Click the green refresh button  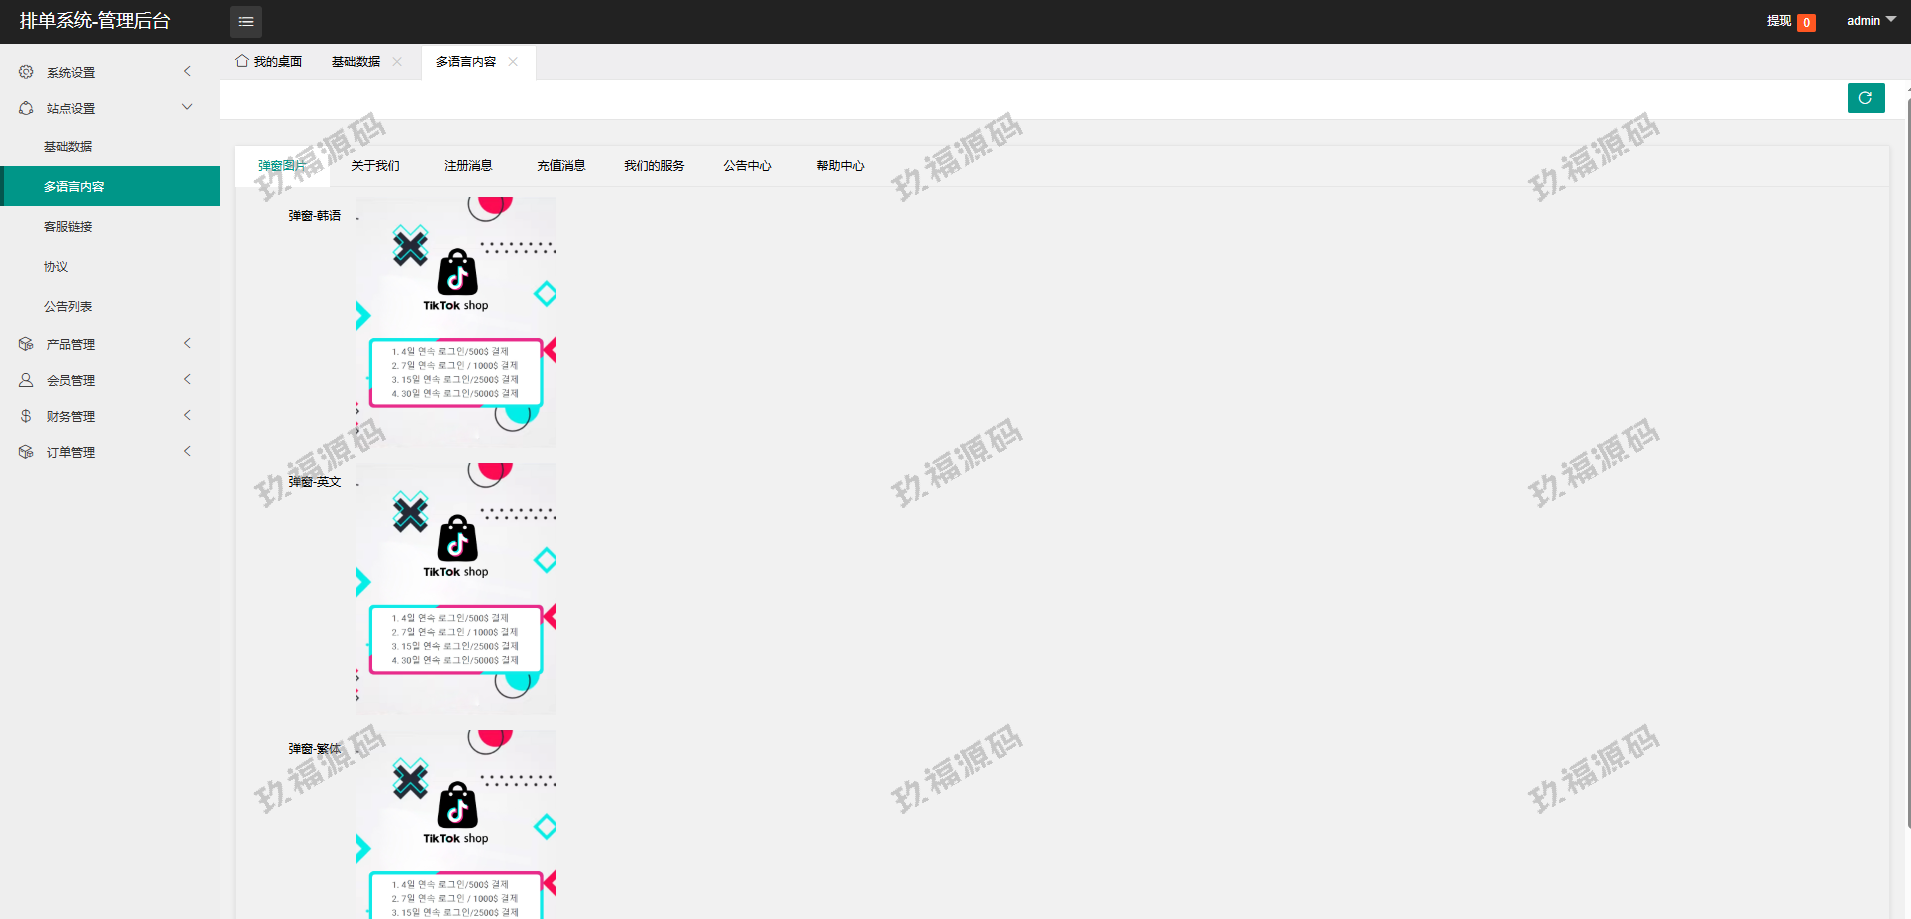coord(1865,98)
